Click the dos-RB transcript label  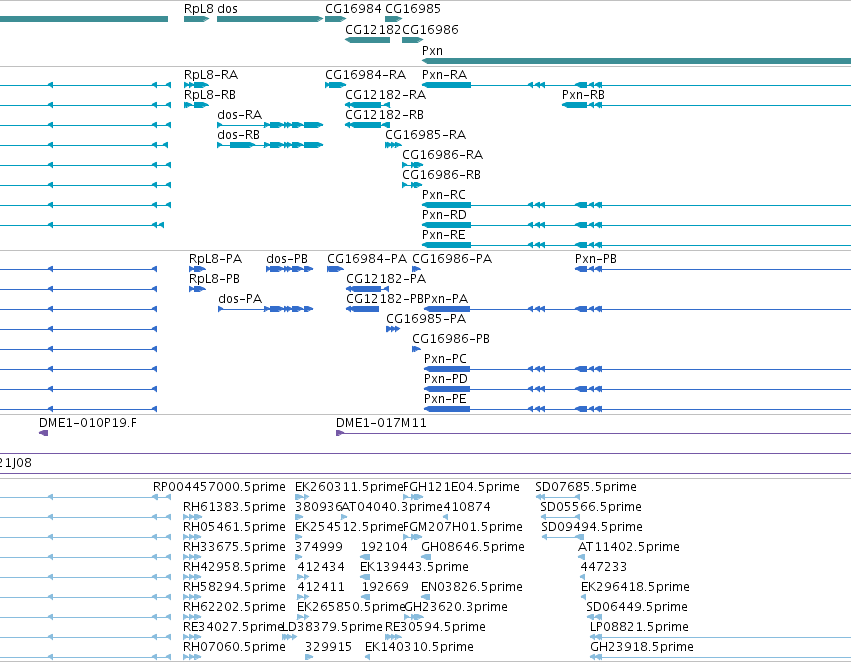coord(238,135)
